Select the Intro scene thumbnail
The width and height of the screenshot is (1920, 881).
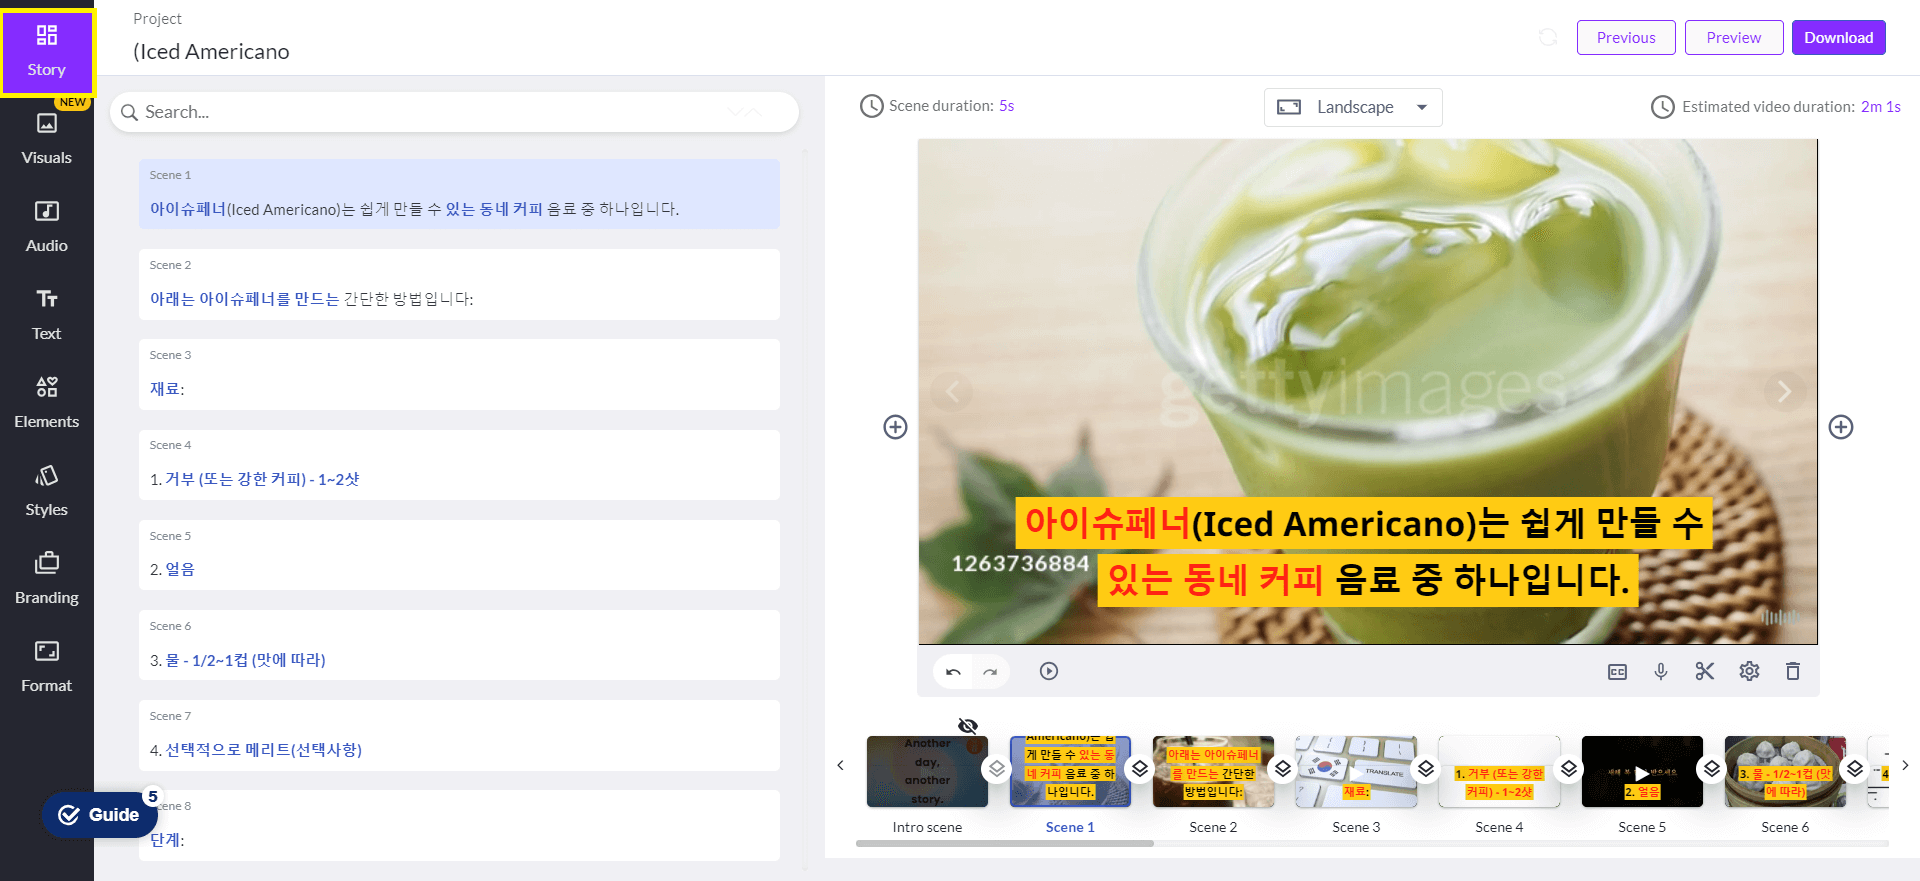point(927,772)
